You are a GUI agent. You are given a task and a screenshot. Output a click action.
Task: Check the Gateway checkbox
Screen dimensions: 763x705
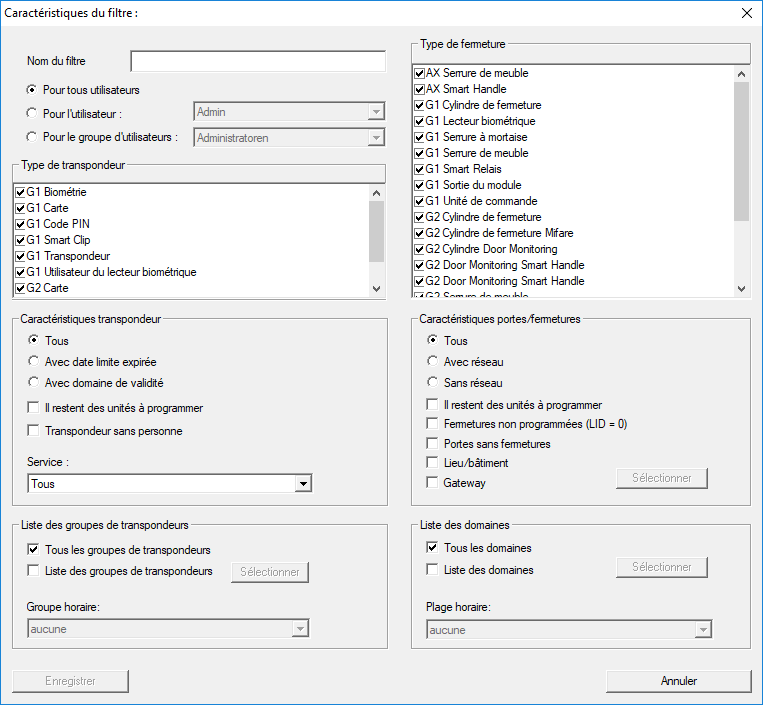pos(433,483)
